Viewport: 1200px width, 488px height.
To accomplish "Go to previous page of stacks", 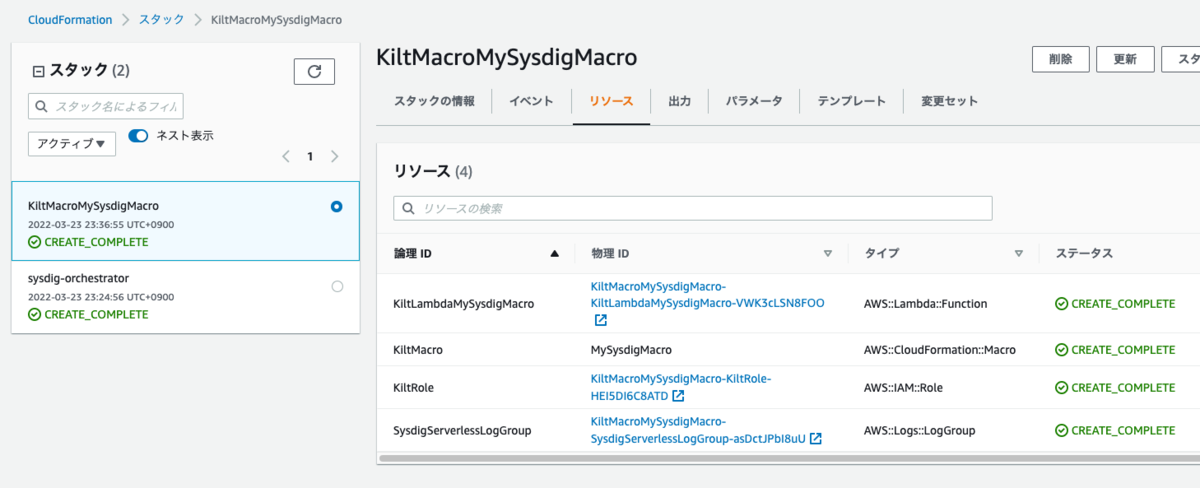I will (x=286, y=157).
